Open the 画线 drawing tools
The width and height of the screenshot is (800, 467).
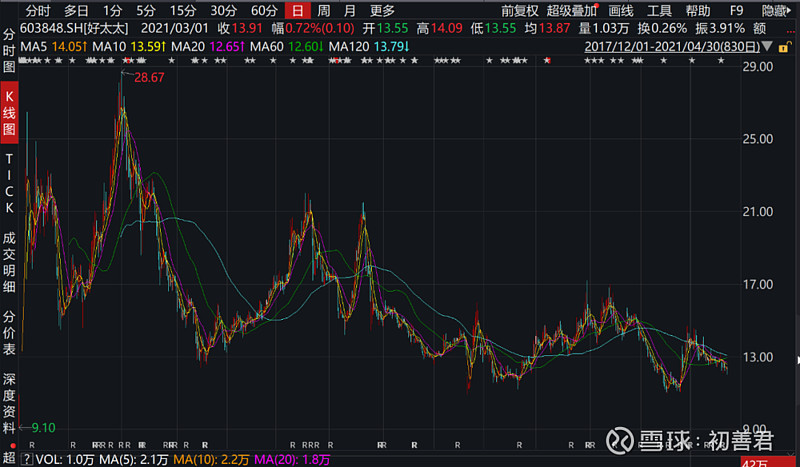621,11
